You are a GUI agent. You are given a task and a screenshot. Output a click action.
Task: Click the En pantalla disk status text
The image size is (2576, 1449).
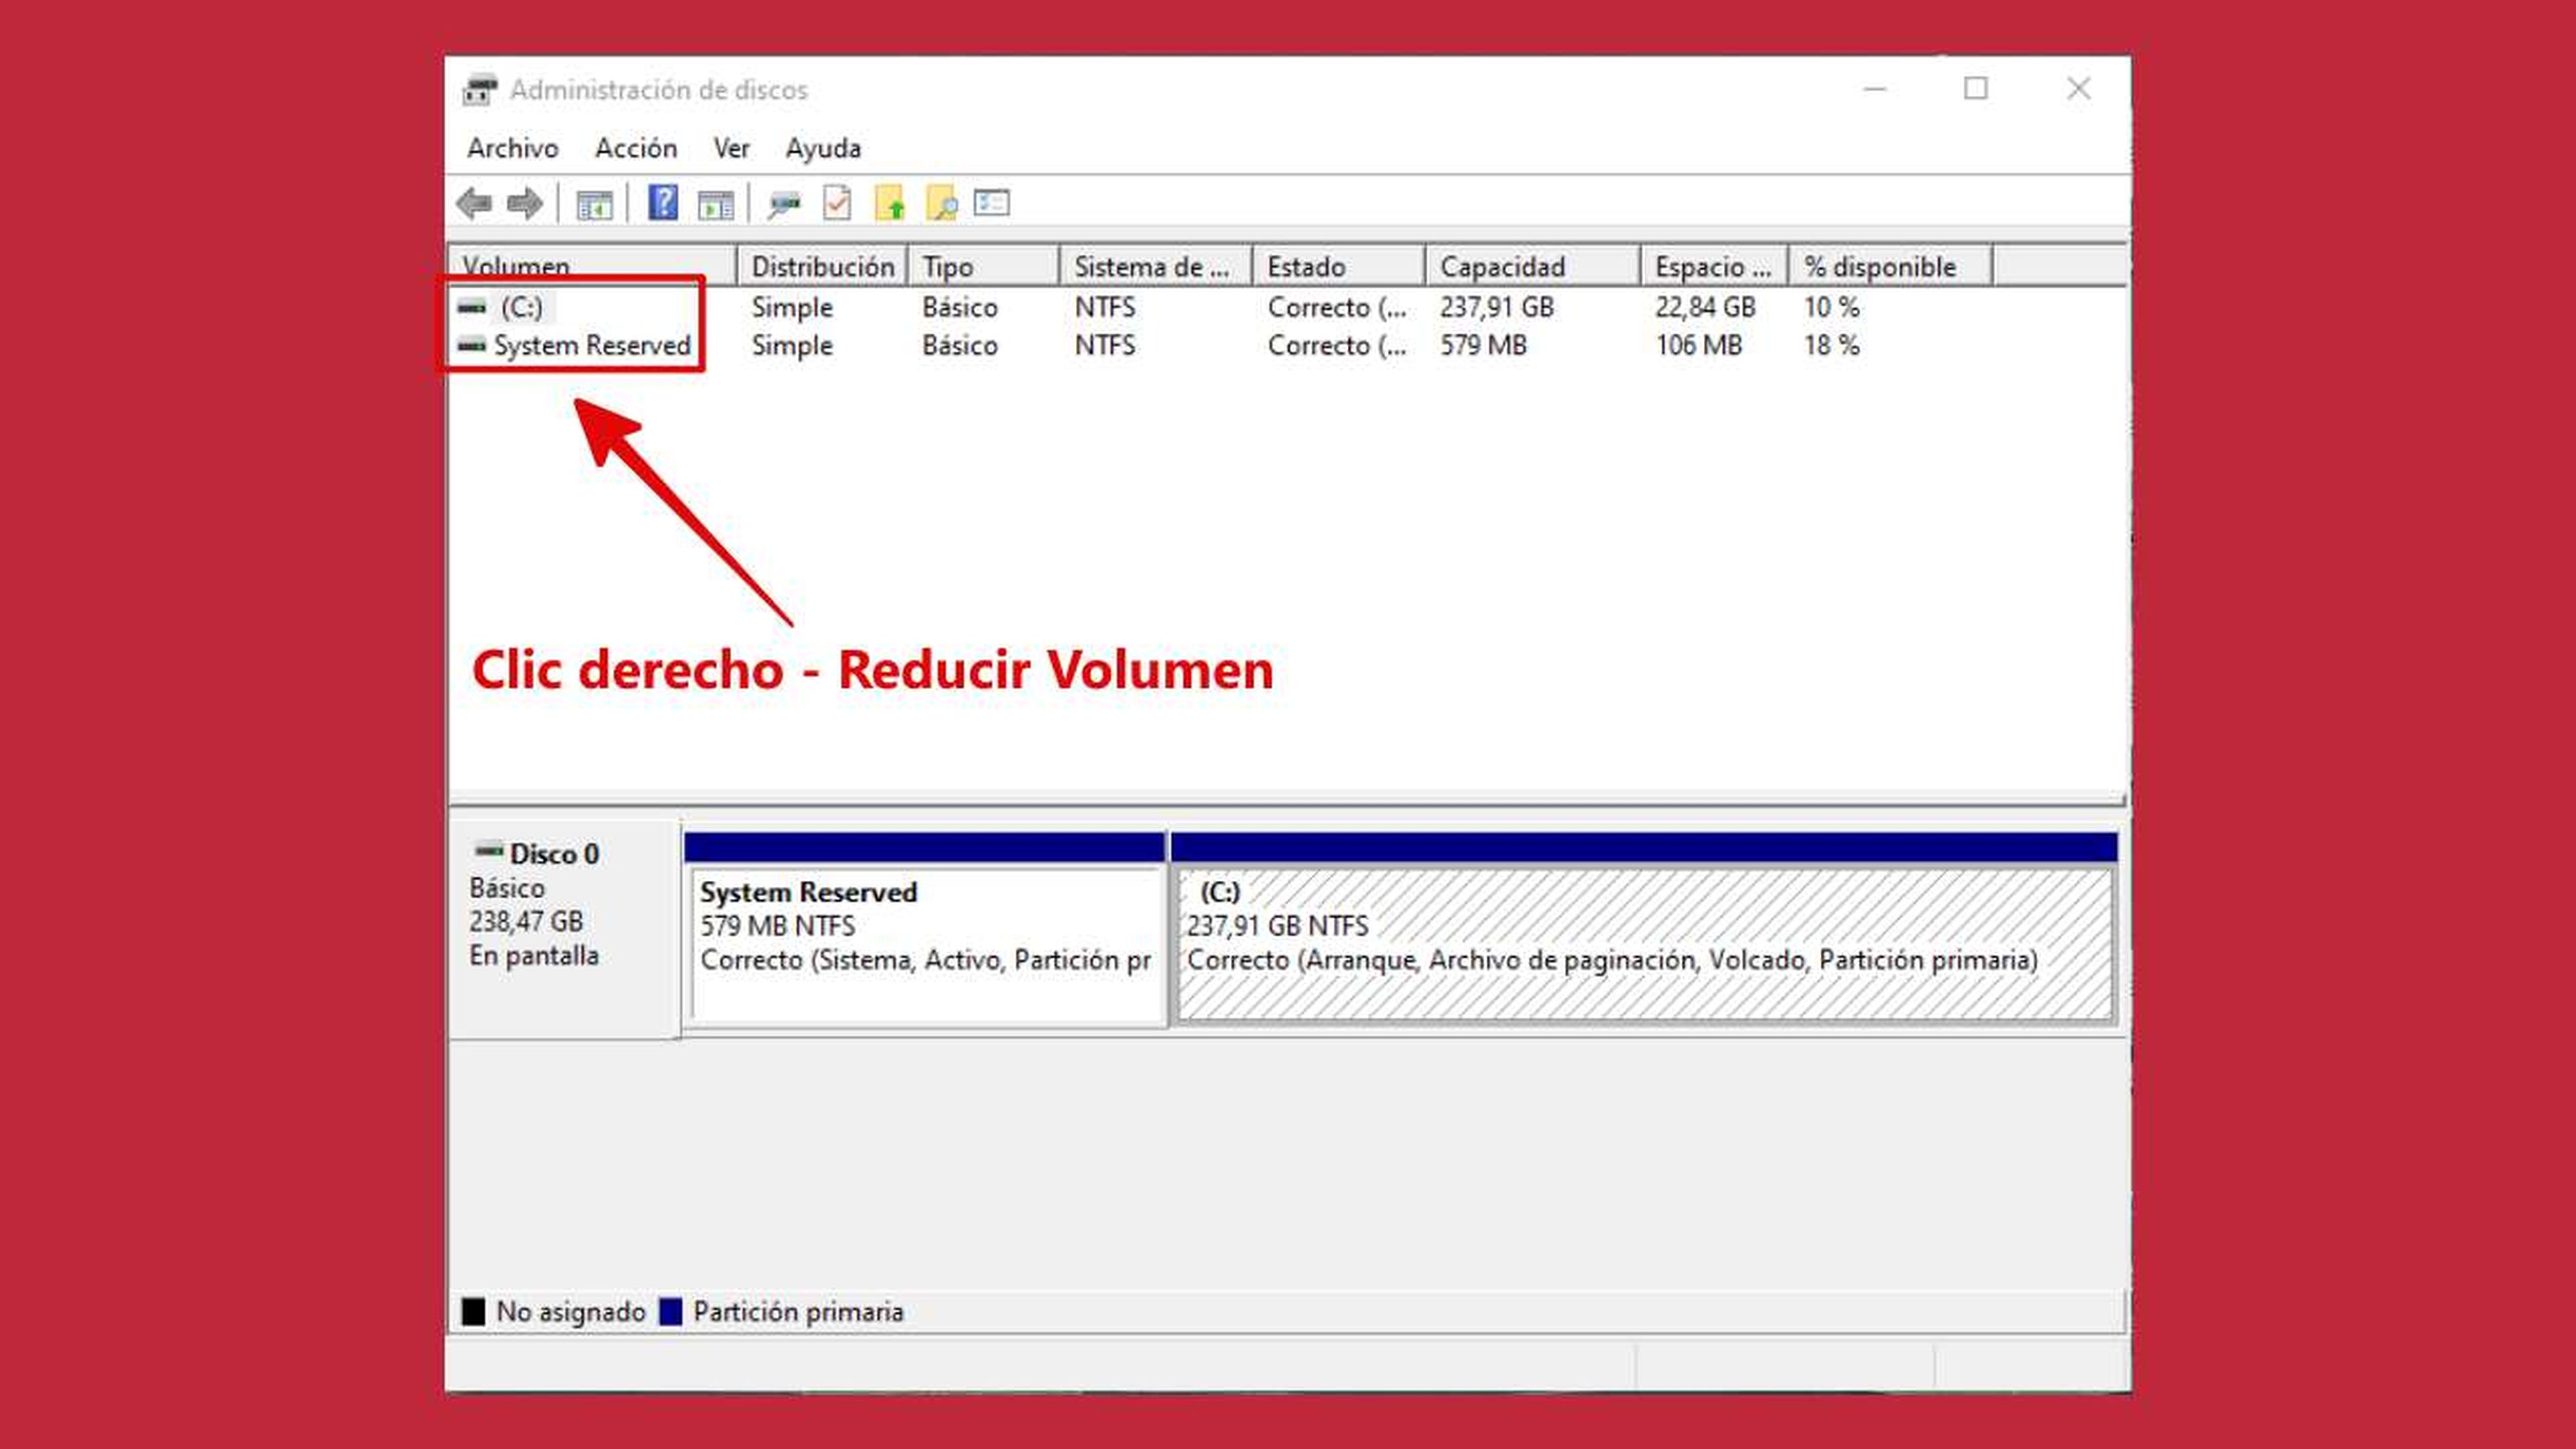(534, 956)
